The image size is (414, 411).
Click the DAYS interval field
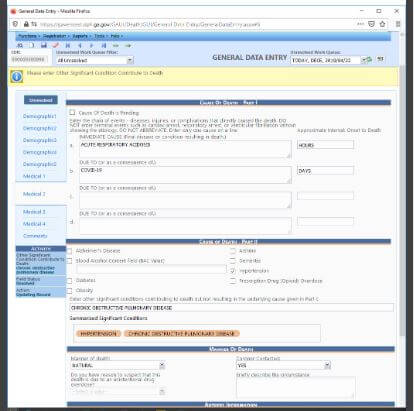point(325,171)
